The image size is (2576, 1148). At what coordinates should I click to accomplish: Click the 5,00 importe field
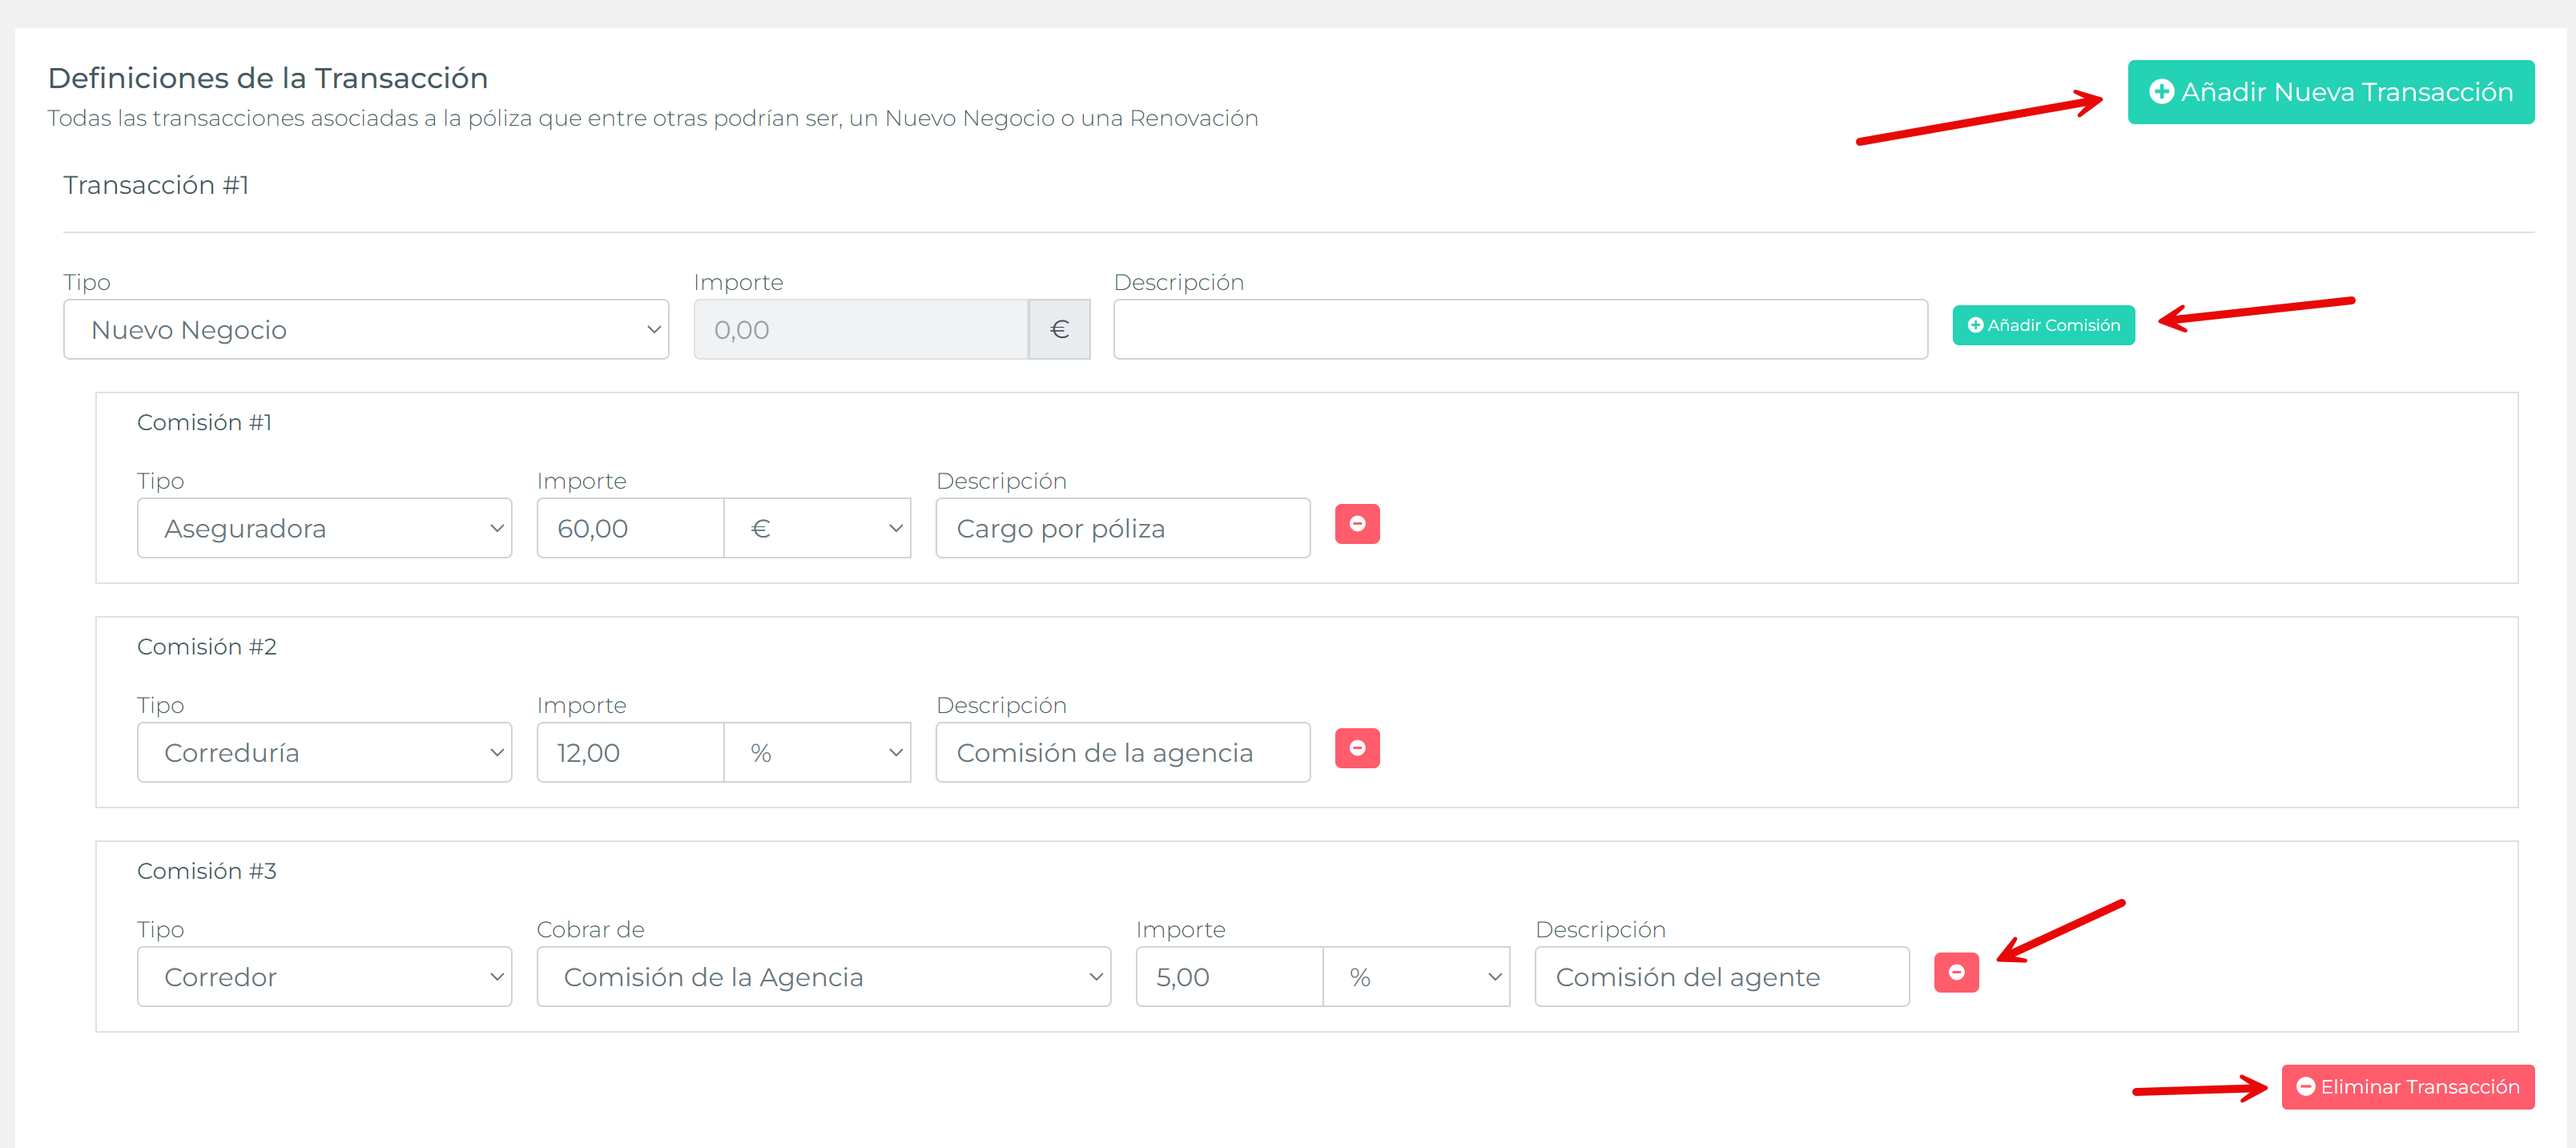pyautogui.click(x=1229, y=976)
